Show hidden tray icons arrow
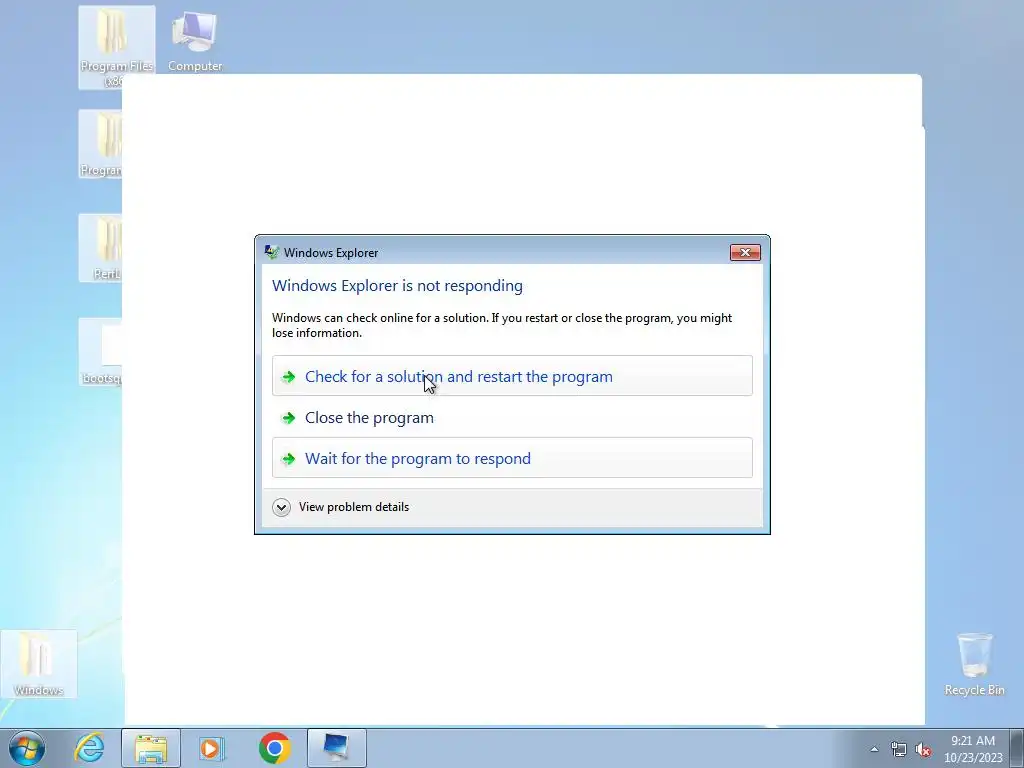The image size is (1024, 768). [x=874, y=749]
